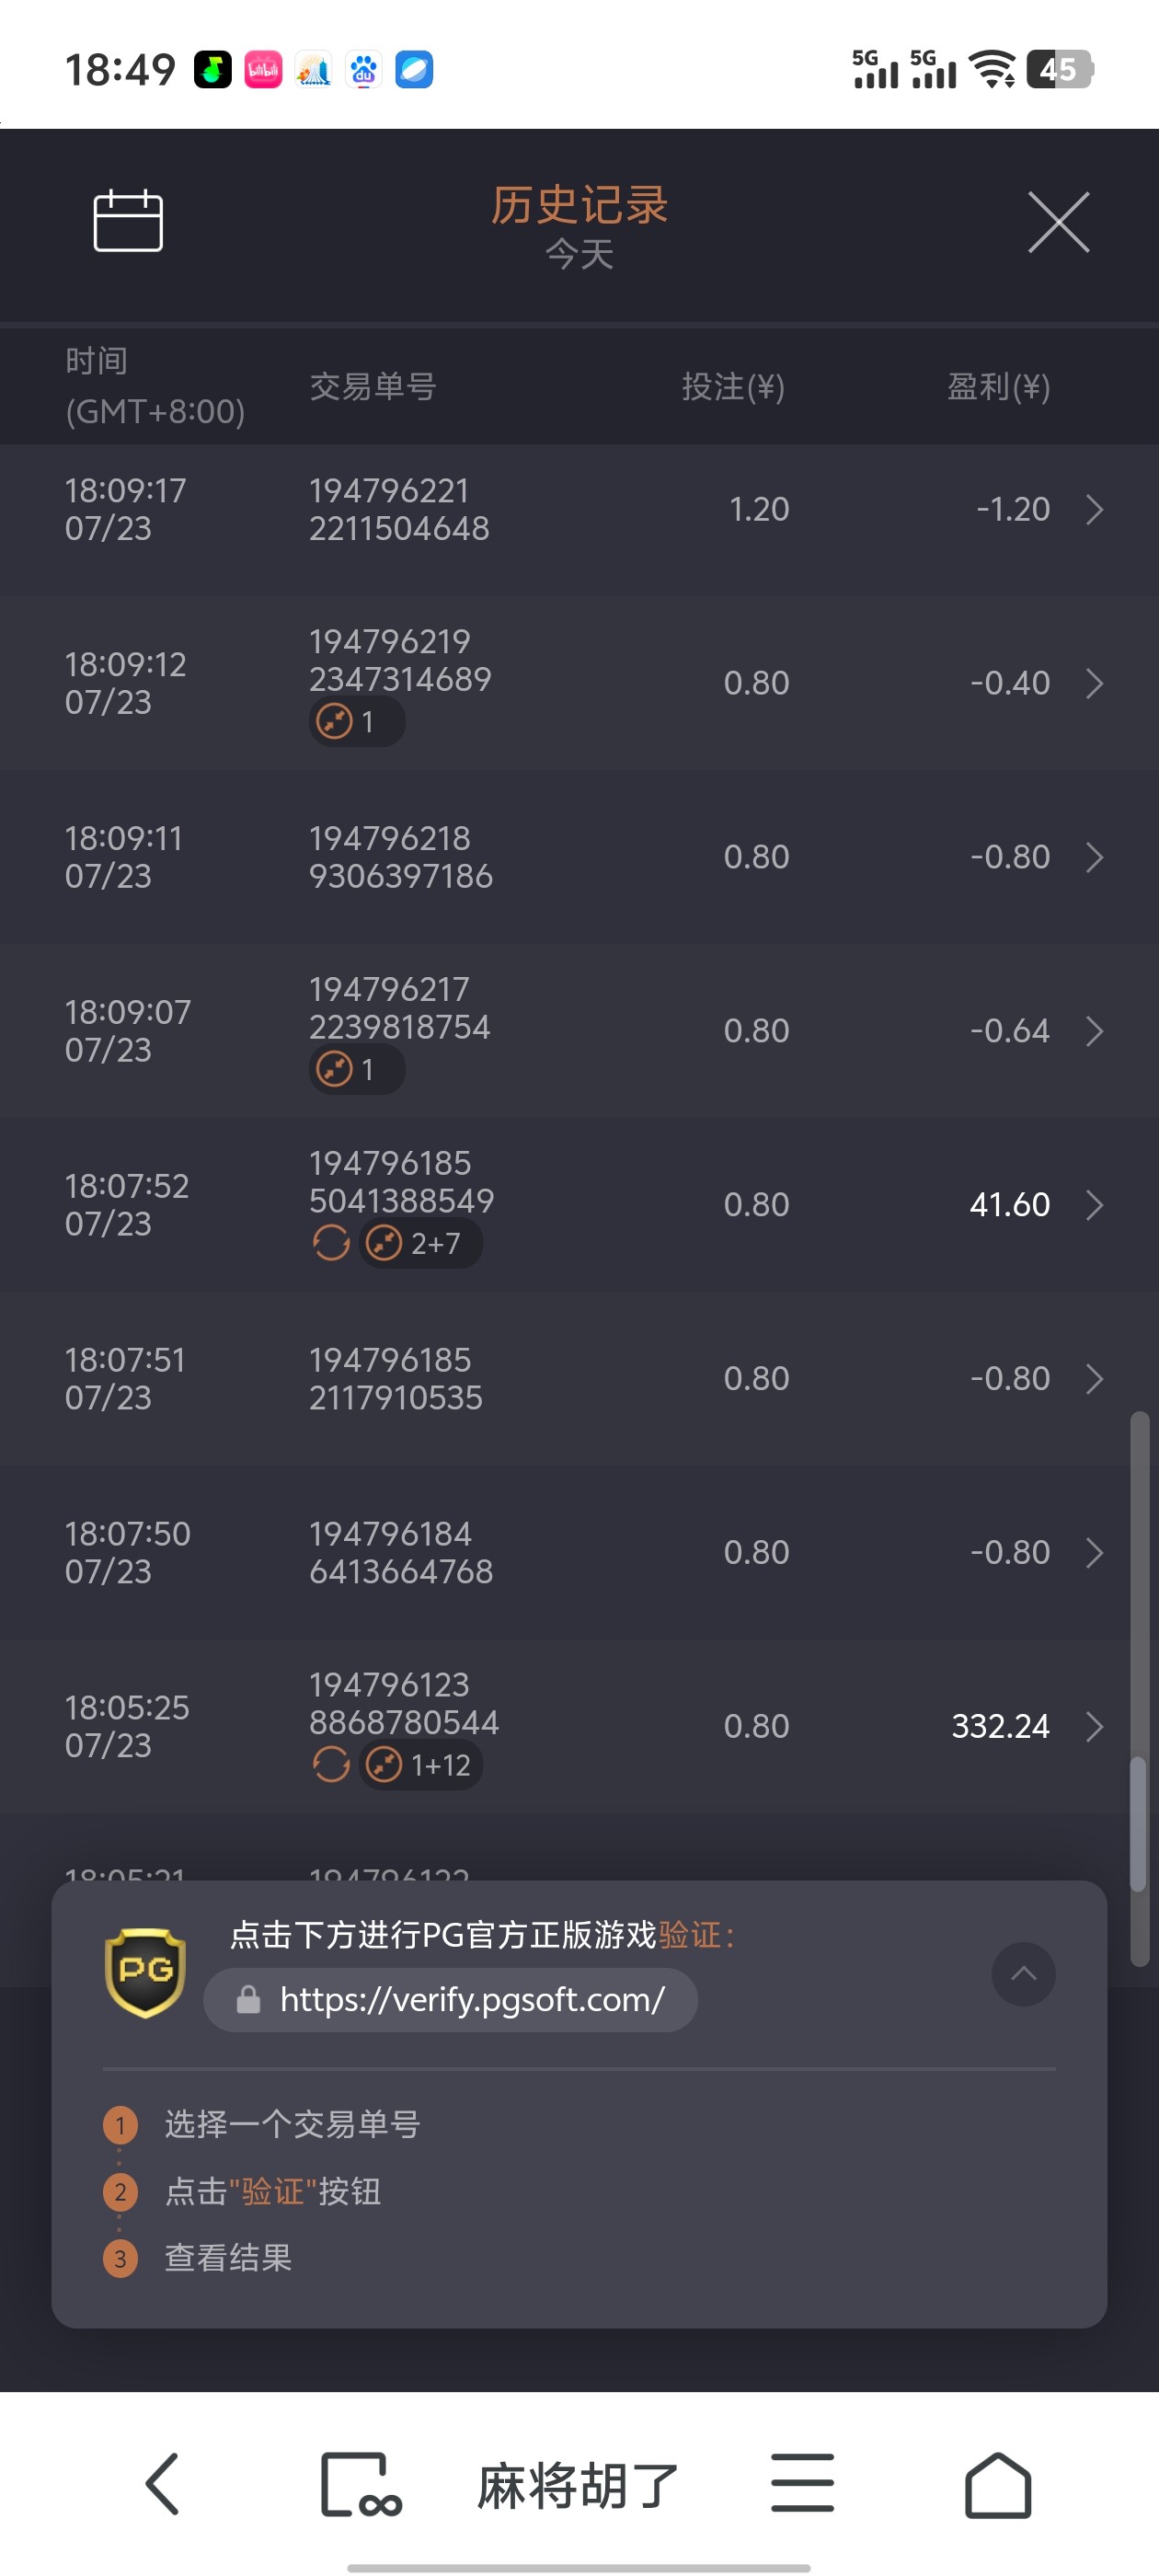Tap the bilibili notification icon in status bar
Screen dimensions: 1159x2576
(x=263, y=70)
